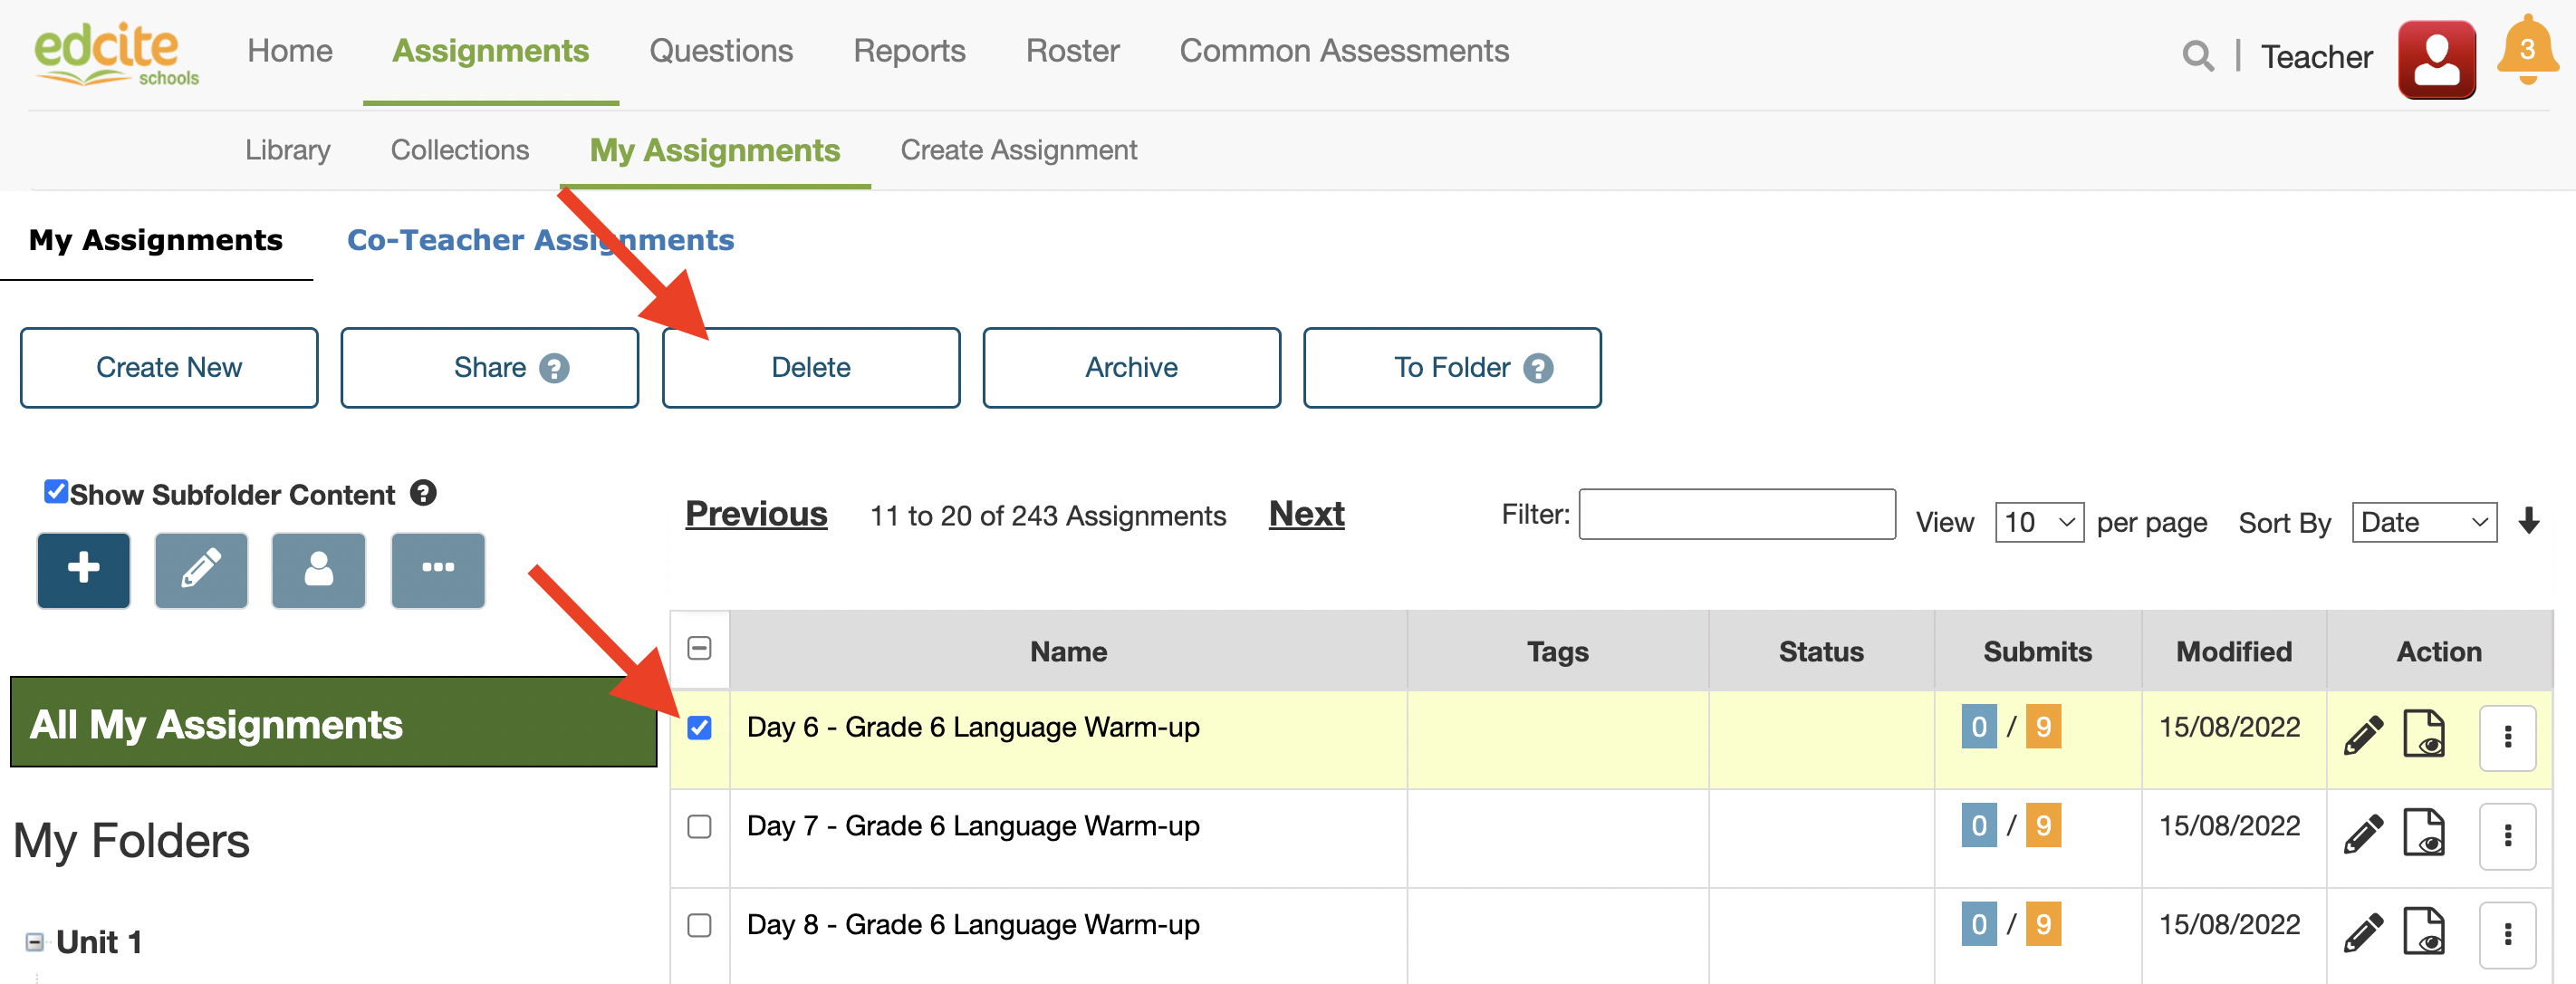Select Day 8 Language Warm-up checkbox
2576x984 pixels.
(x=700, y=925)
